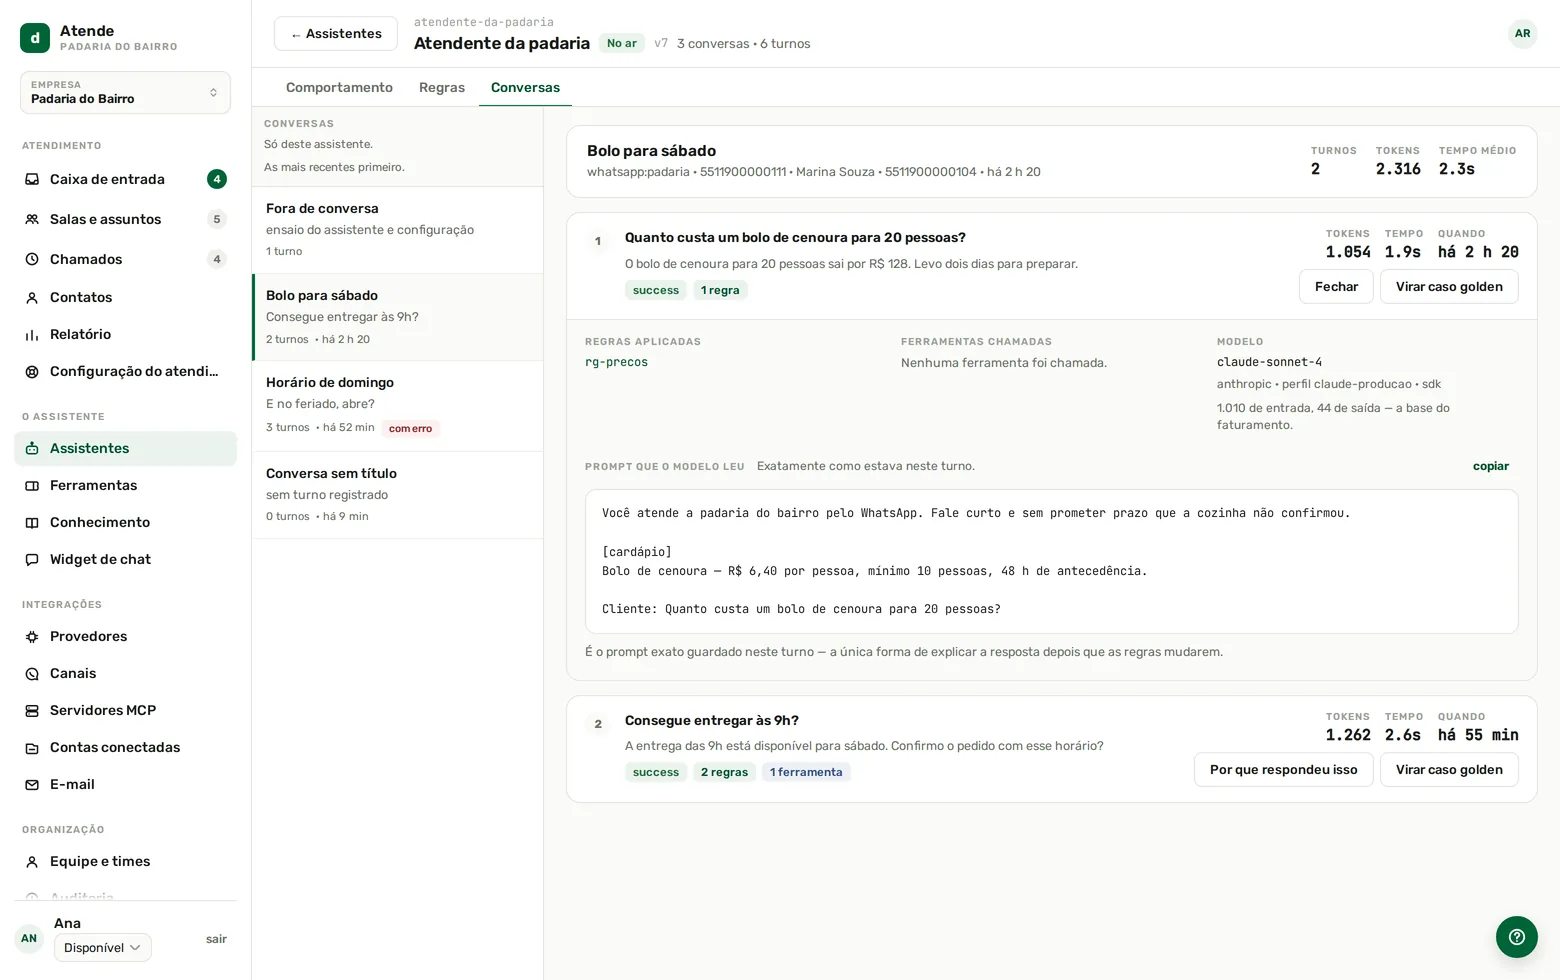Switch to the Comportamento tab
The width and height of the screenshot is (1560, 980).
(339, 87)
